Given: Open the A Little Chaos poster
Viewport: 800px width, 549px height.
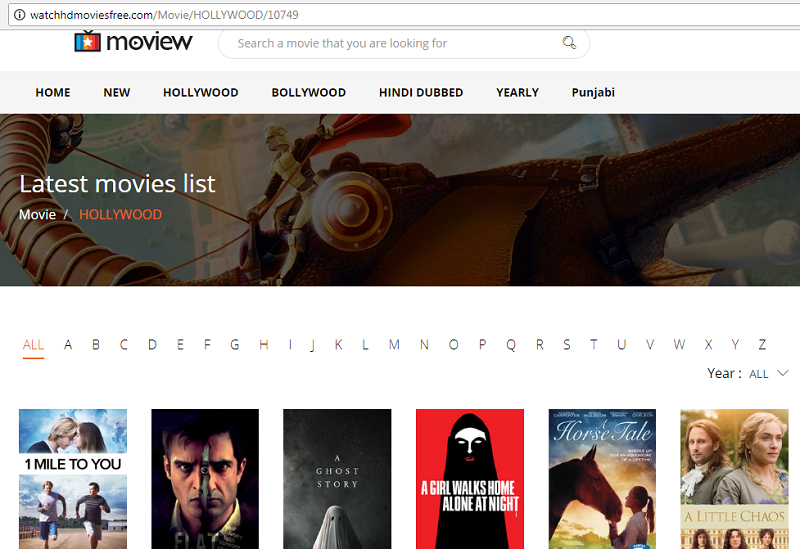Looking at the screenshot, I should (734, 479).
